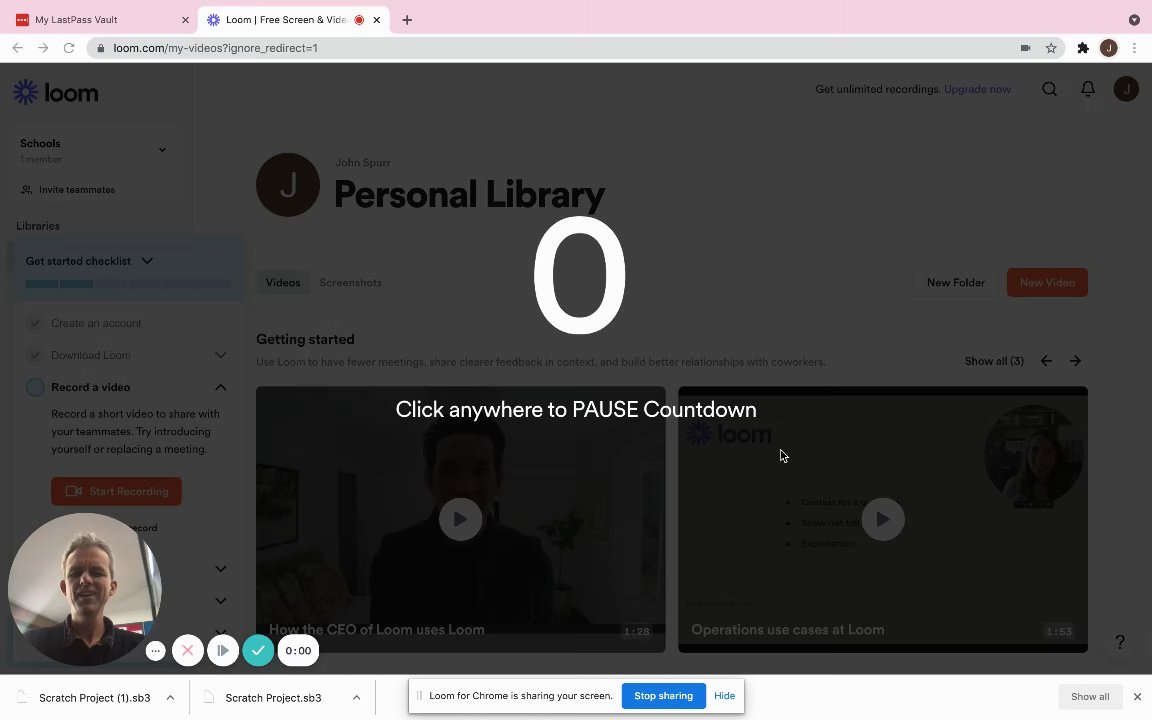The image size is (1152, 720).
Task: Click Stop sharing in the screen share bar
Action: point(663,696)
